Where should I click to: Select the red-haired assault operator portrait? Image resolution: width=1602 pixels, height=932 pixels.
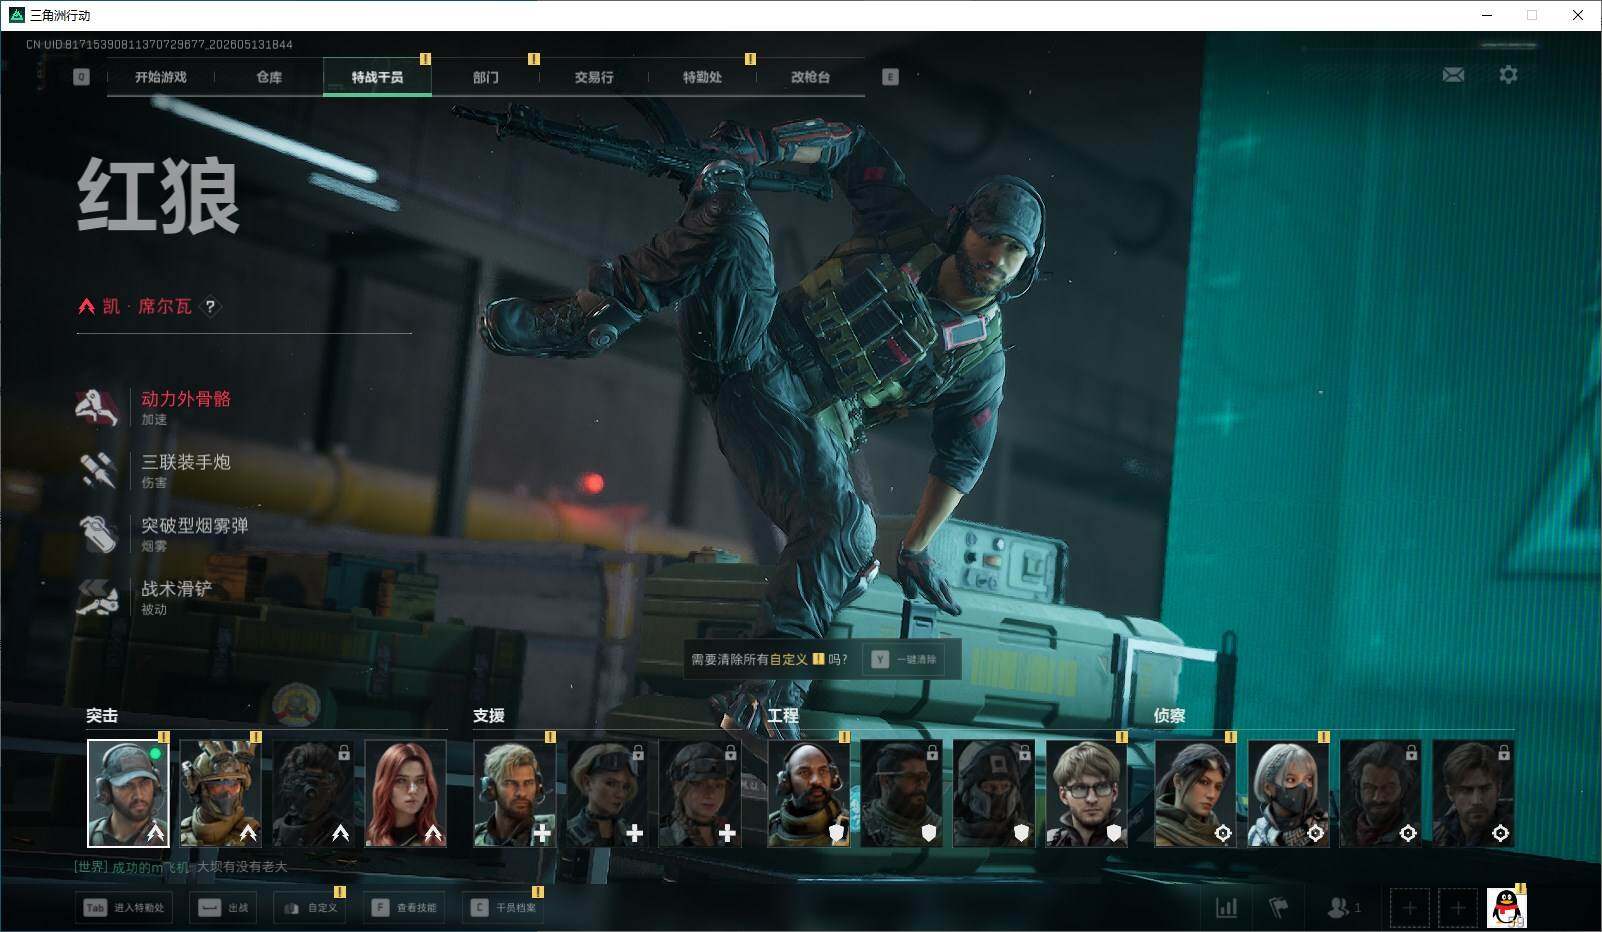(405, 793)
